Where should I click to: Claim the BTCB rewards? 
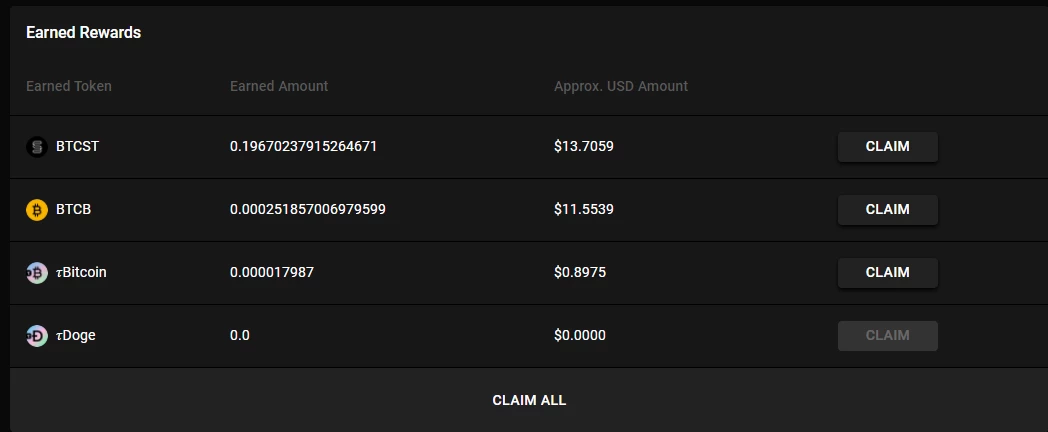pyautogui.click(x=888, y=209)
